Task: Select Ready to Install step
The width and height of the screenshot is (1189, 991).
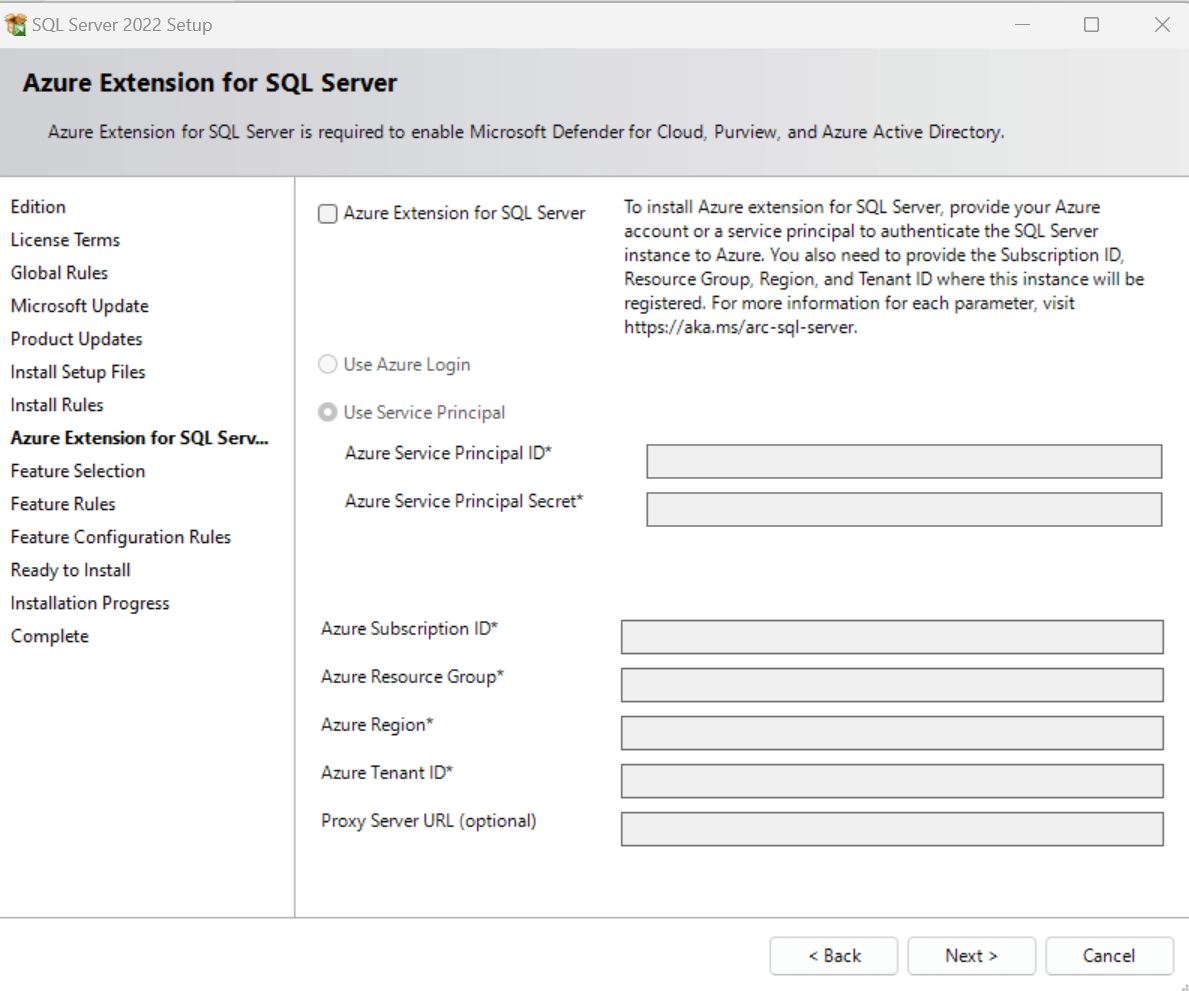Action: coord(71,570)
